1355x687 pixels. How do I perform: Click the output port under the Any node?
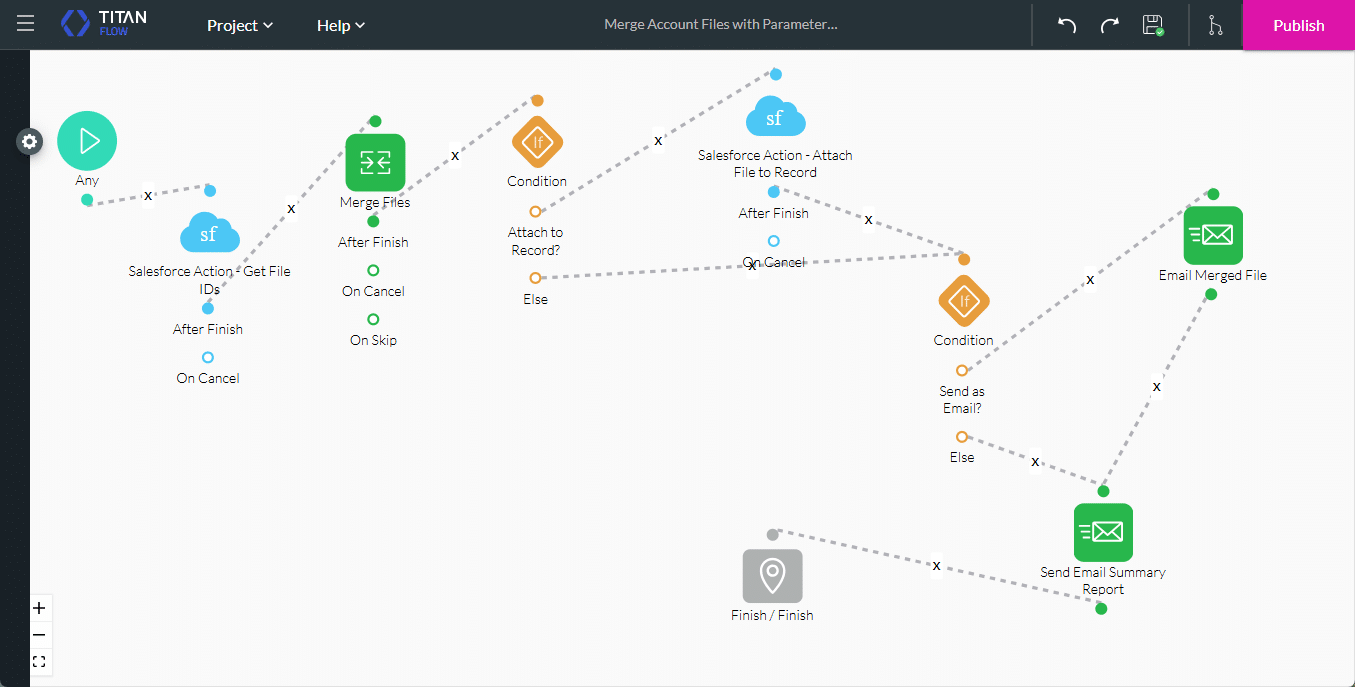(x=87, y=200)
